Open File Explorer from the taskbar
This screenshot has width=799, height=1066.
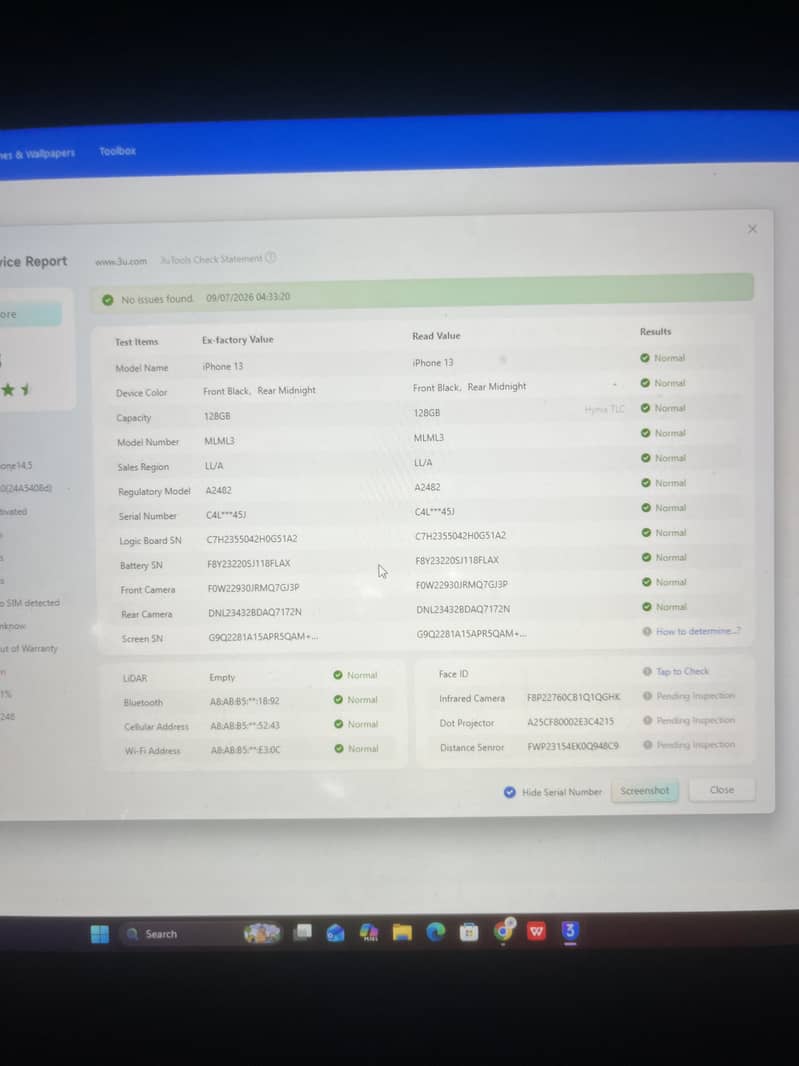(x=402, y=932)
